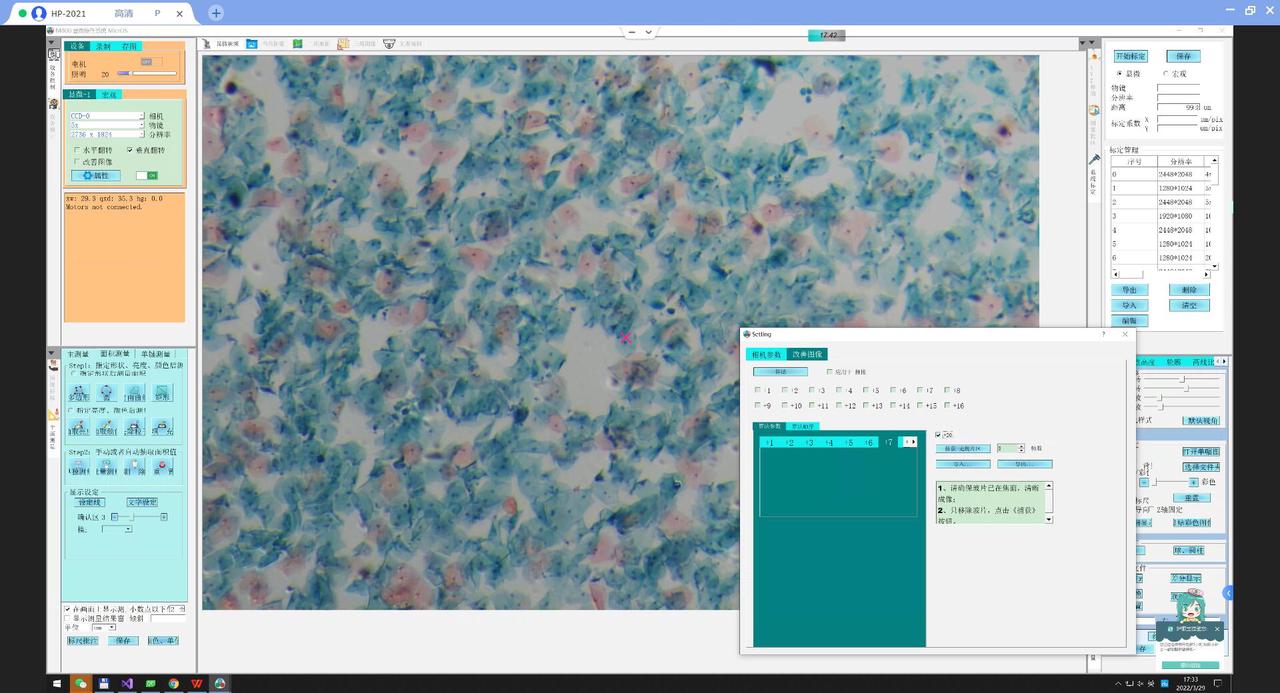Open the improve image tab in Setting dialog
The height and width of the screenshot is (693, 1280).
(x=805, y=354)
